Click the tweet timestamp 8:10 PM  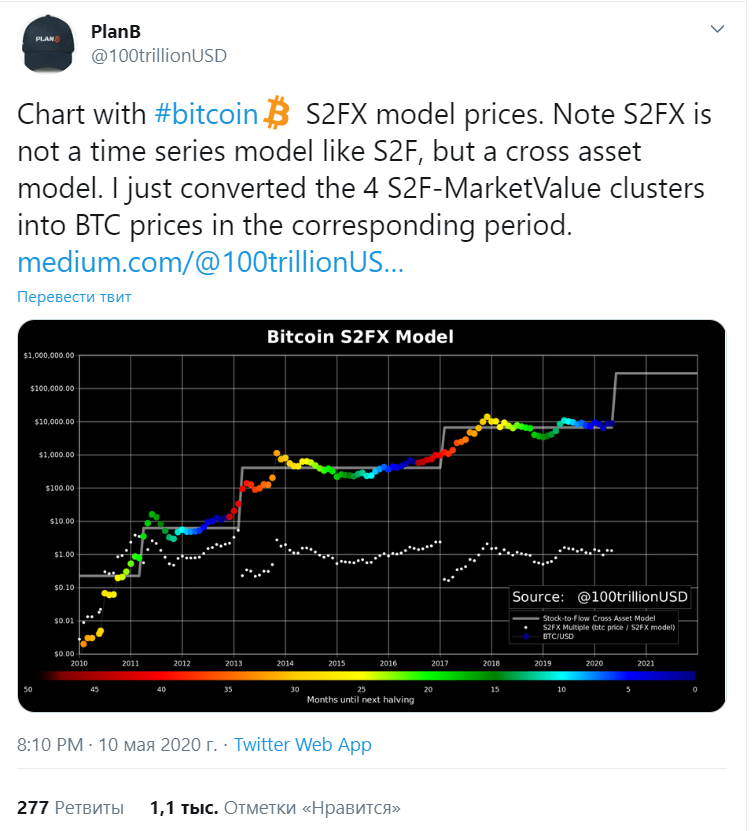pyautogui.click(x=51, y=745)
